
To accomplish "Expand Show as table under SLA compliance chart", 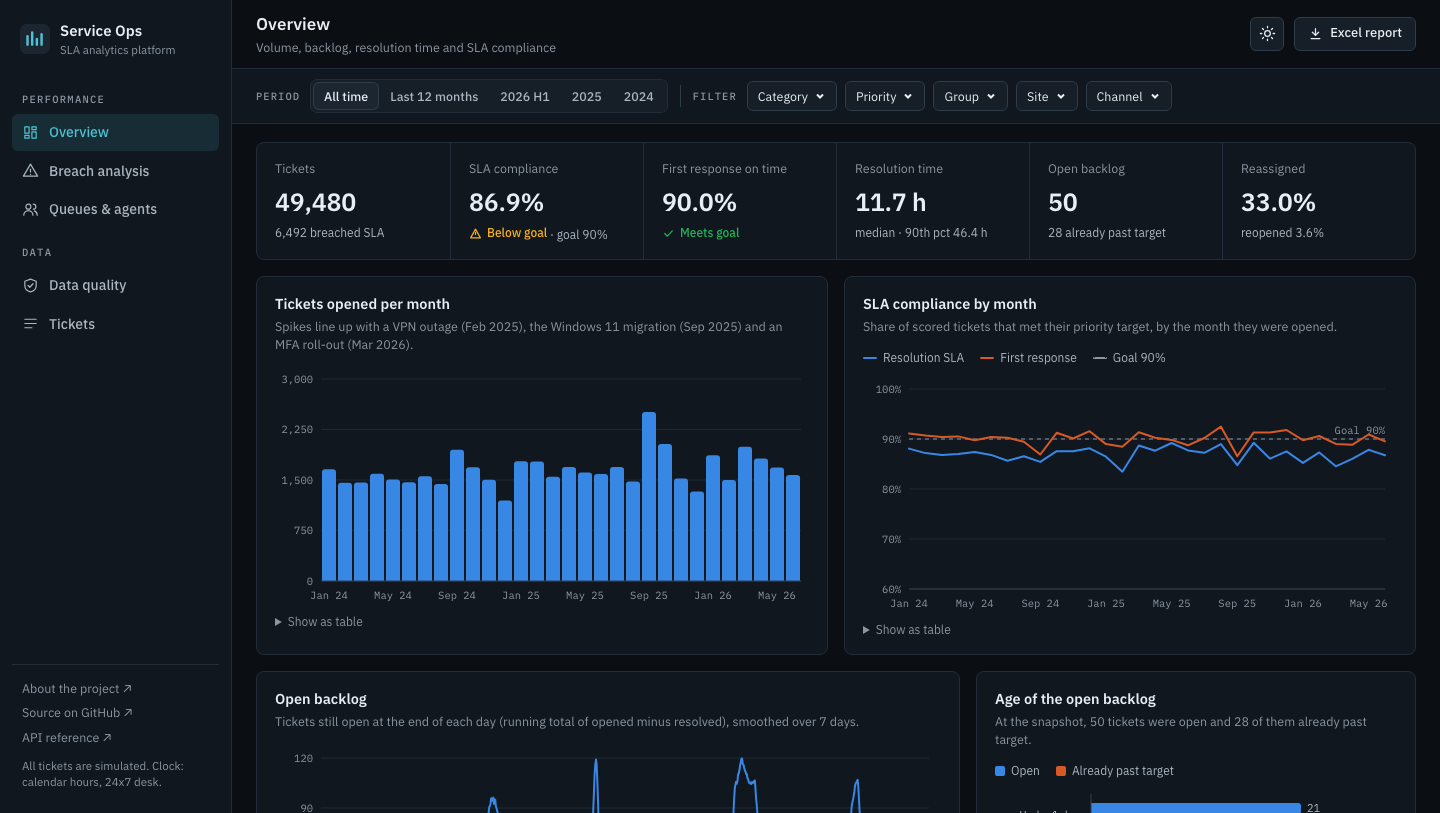I will tap(907, 630).
